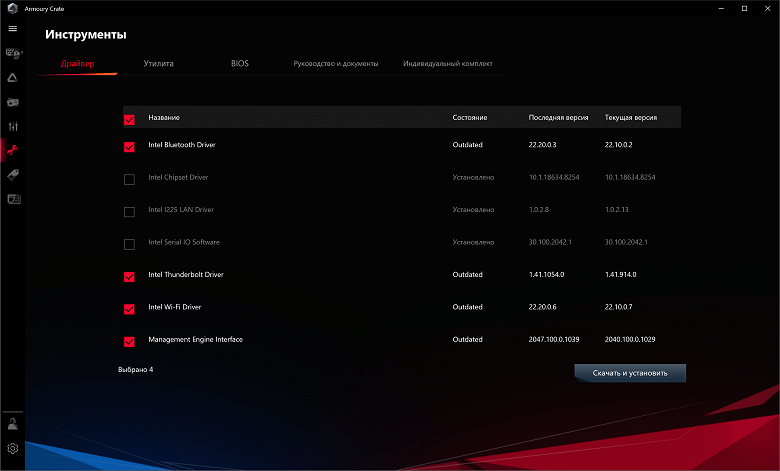Select the wrench Tools icon in sidebar
Screen dimensions: 780x471
click(x=12, y=150)
